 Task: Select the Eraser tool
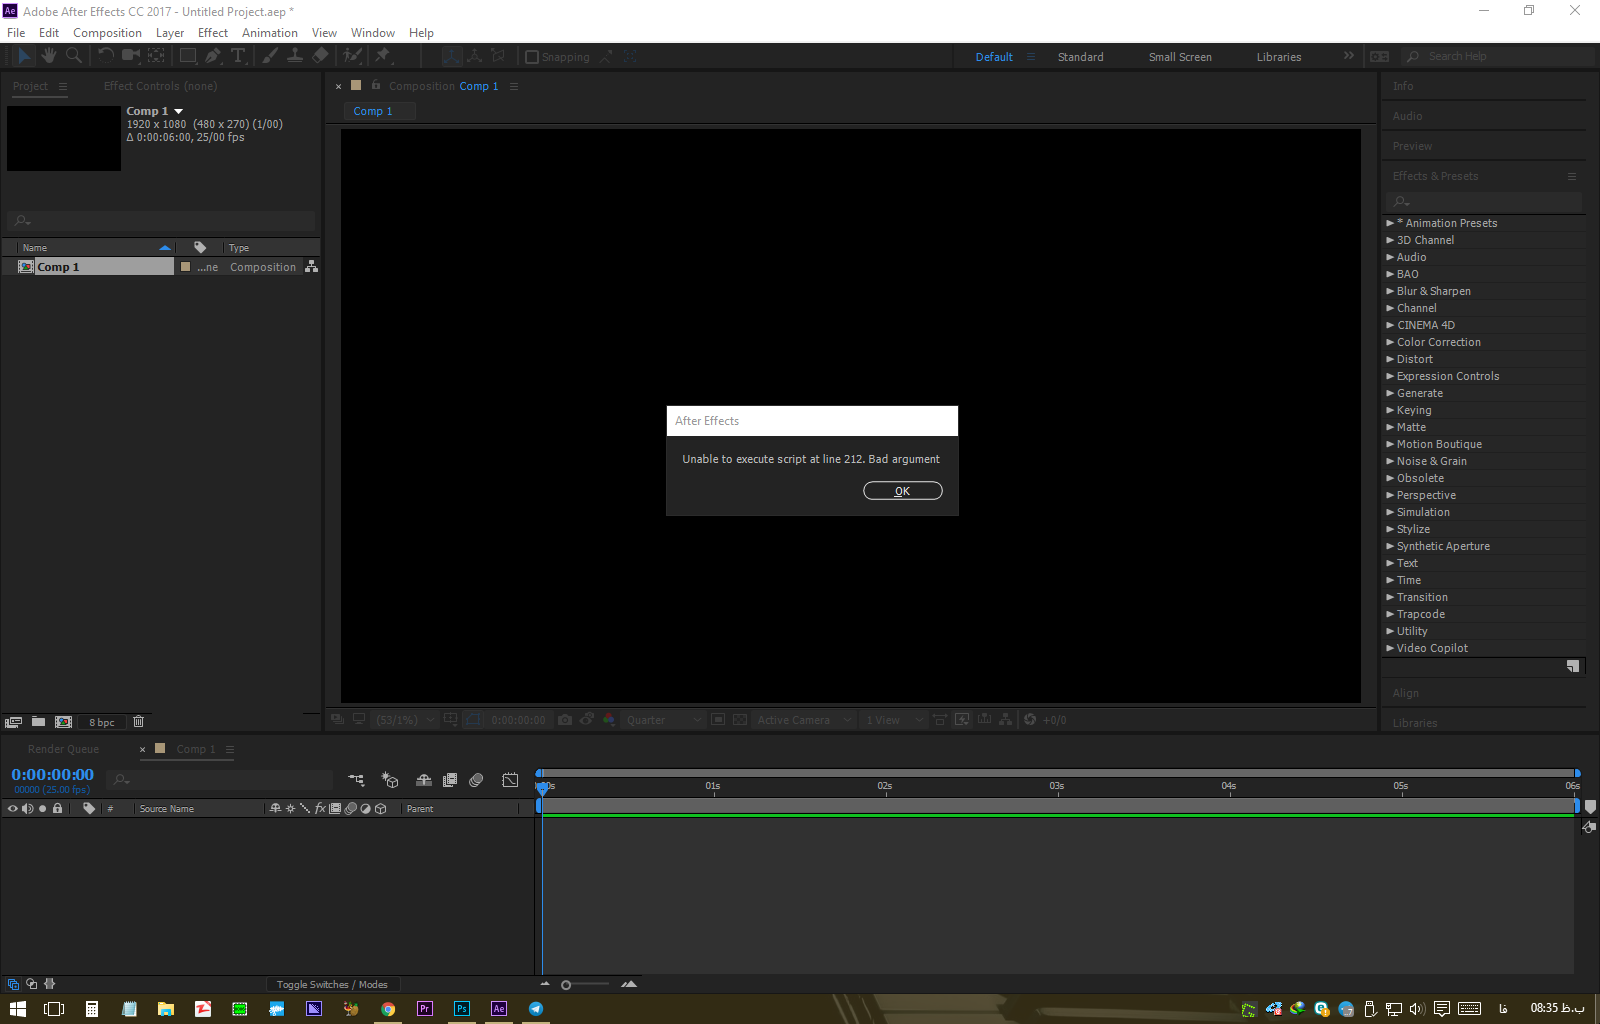[x=320, y=56]
